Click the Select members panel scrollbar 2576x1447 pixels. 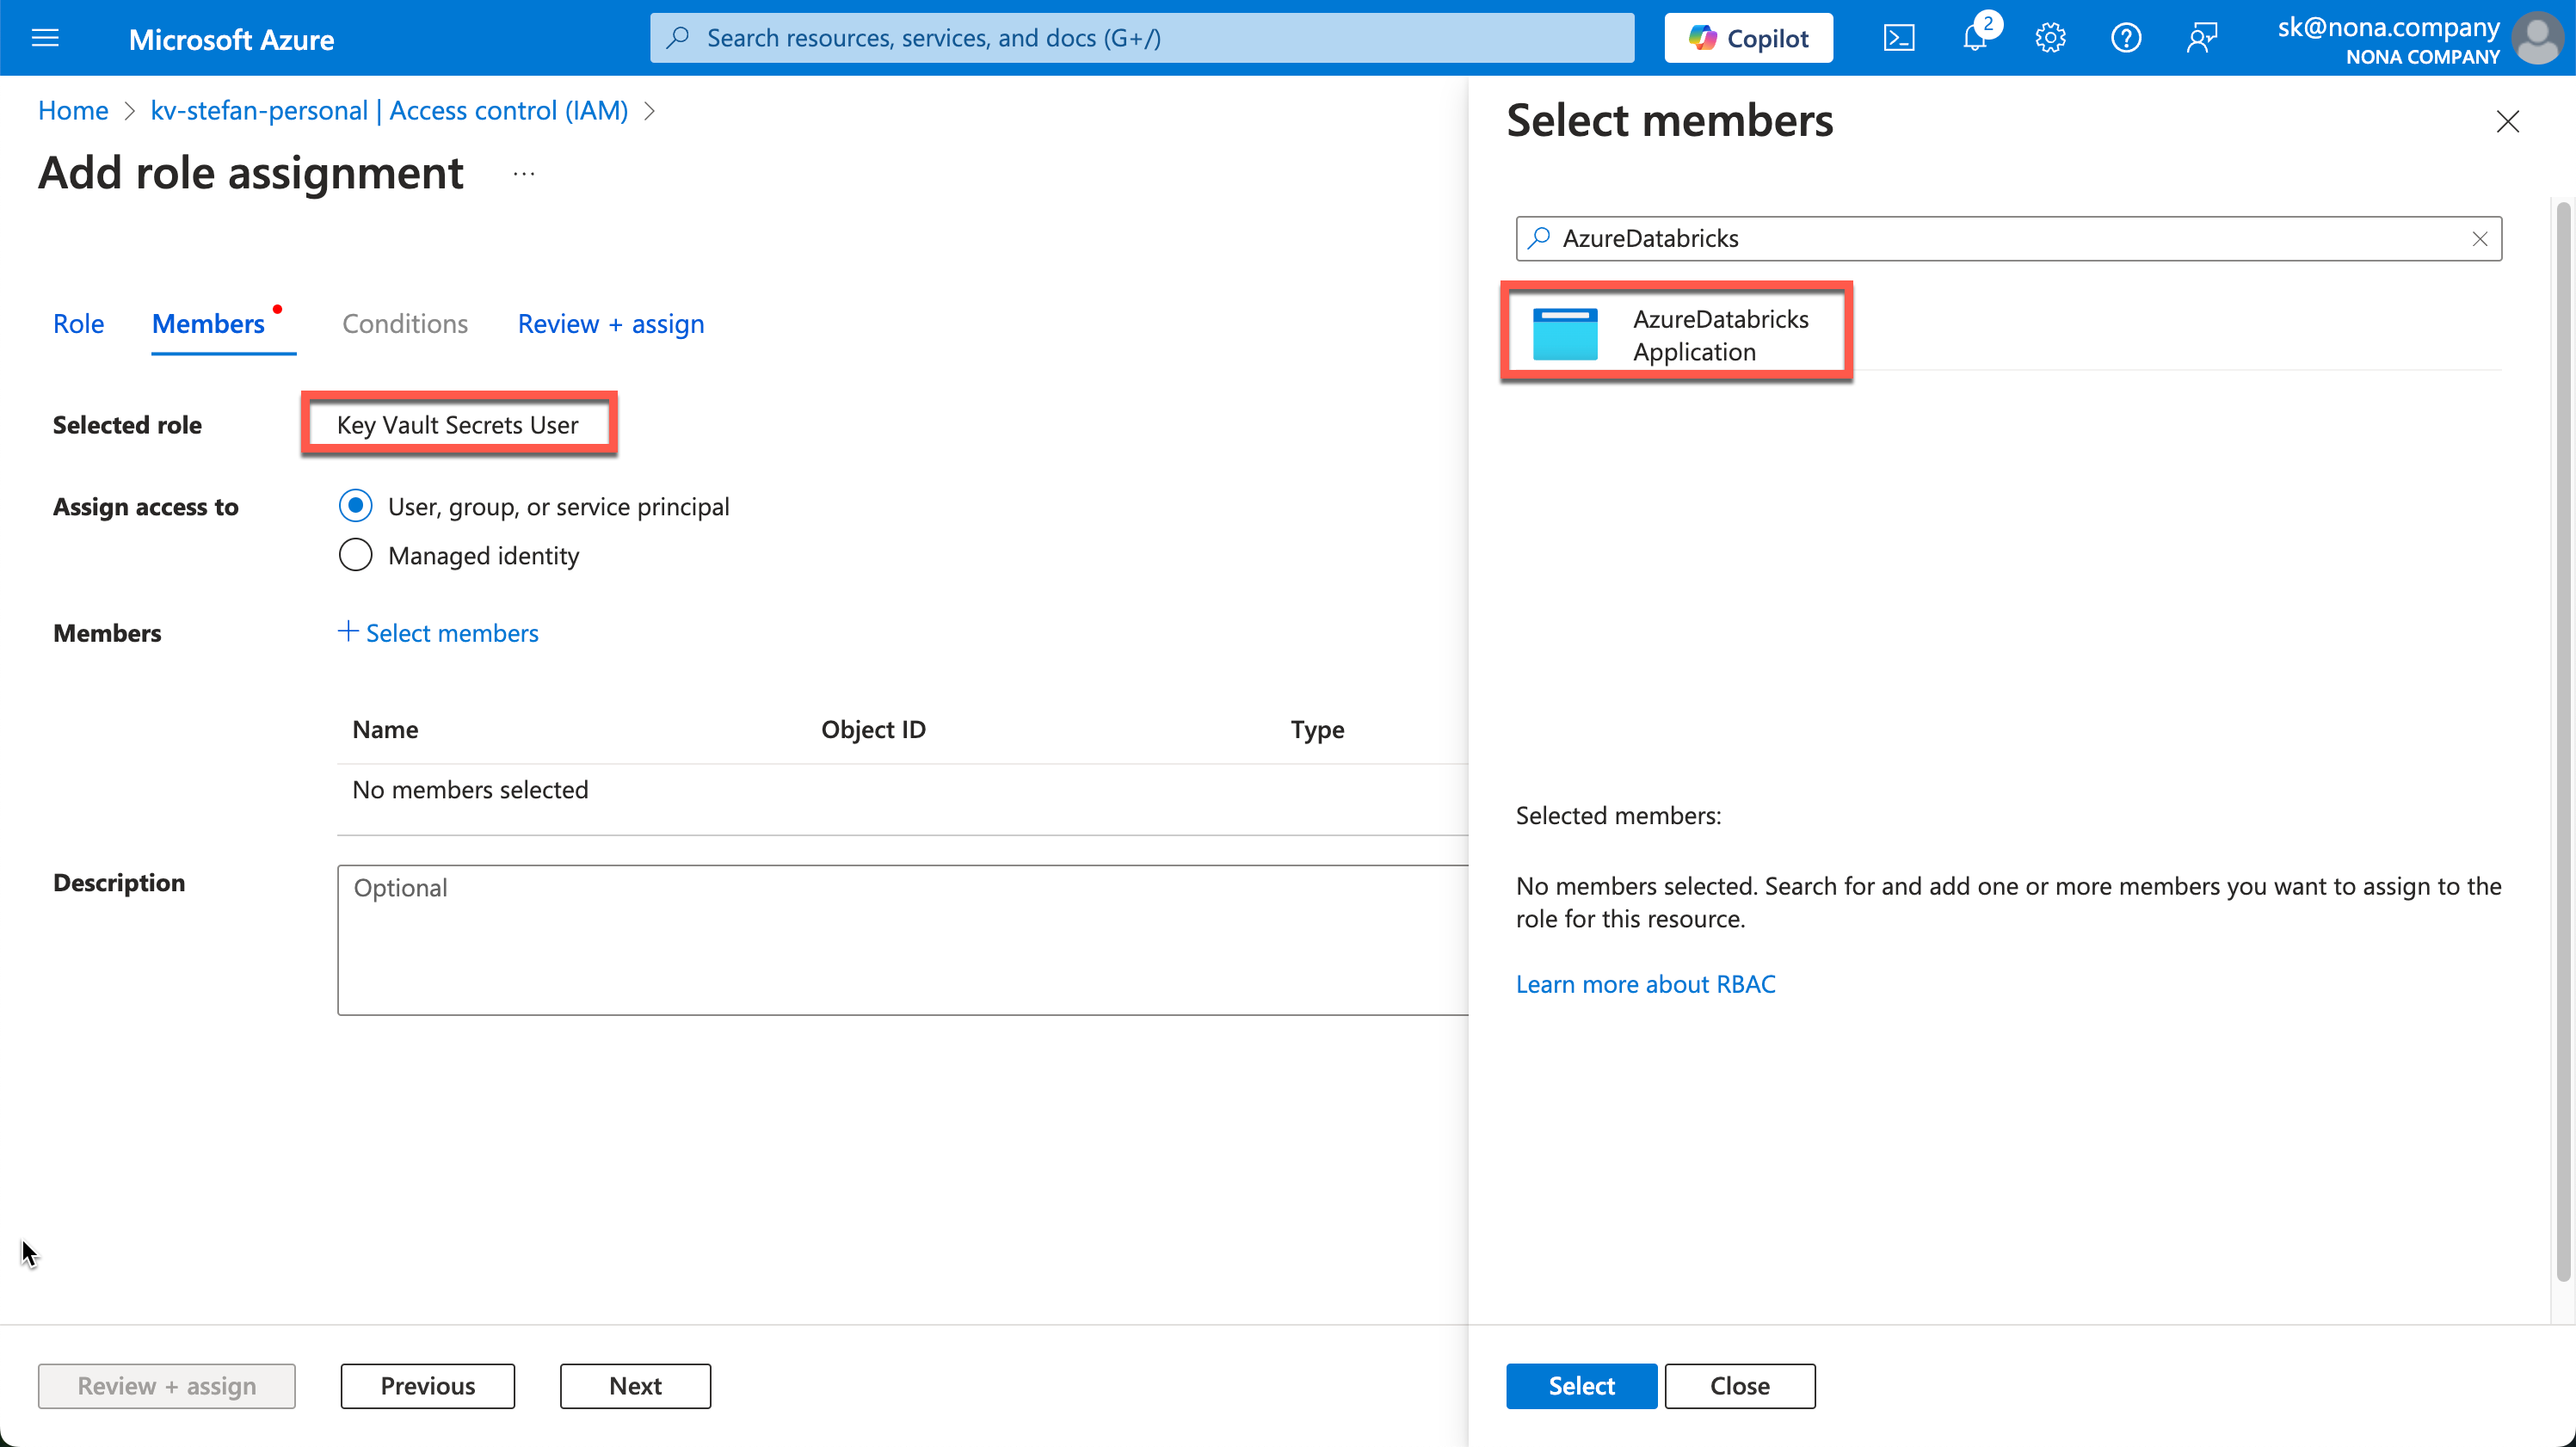tap(2562, 740)
